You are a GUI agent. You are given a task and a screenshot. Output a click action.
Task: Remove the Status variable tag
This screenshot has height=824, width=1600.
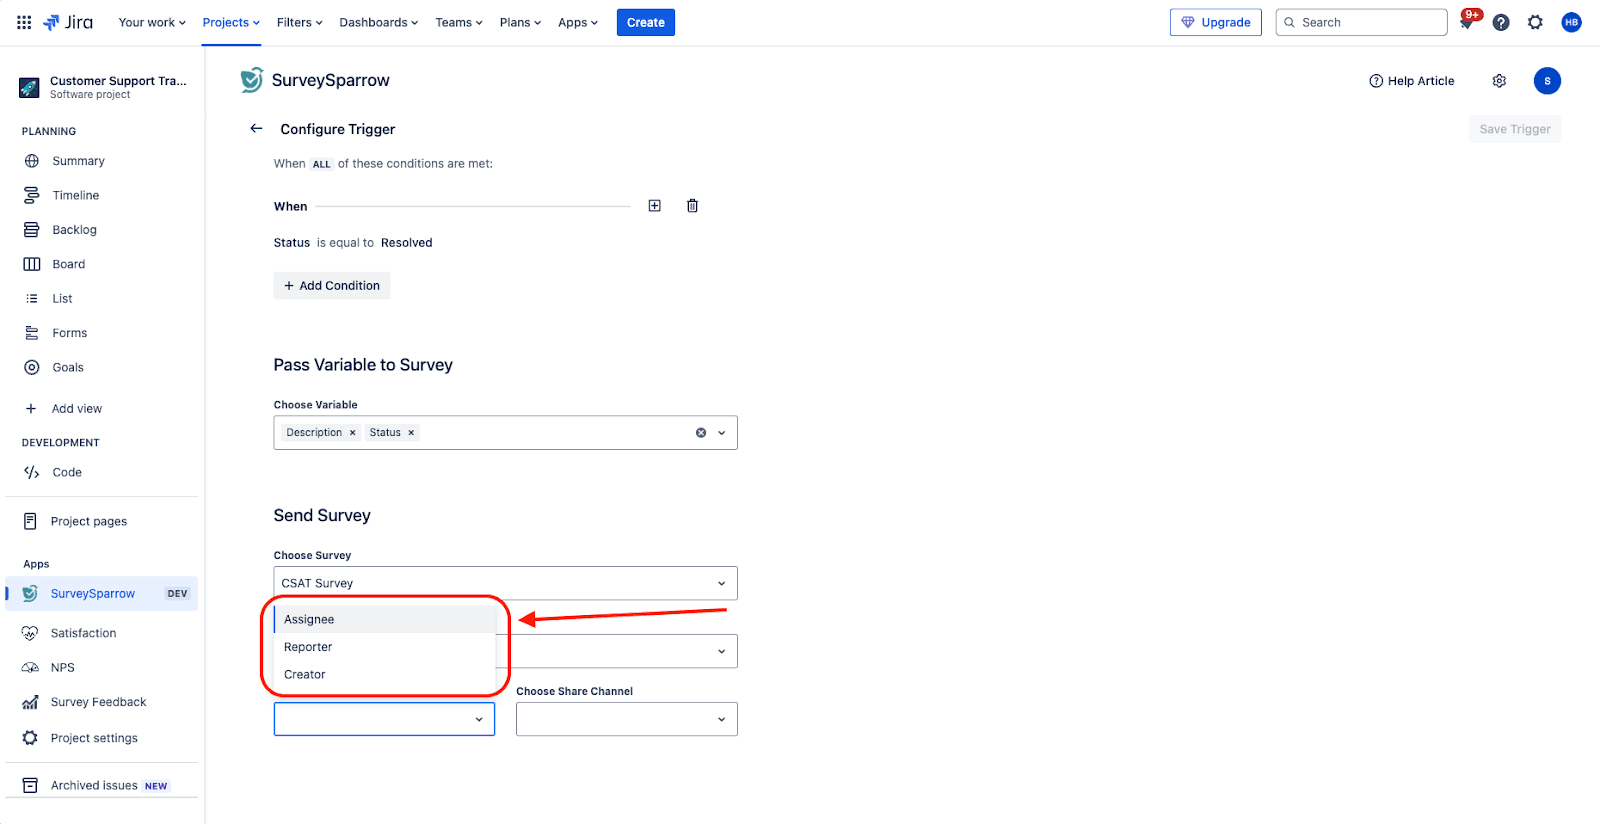point(411,433)
